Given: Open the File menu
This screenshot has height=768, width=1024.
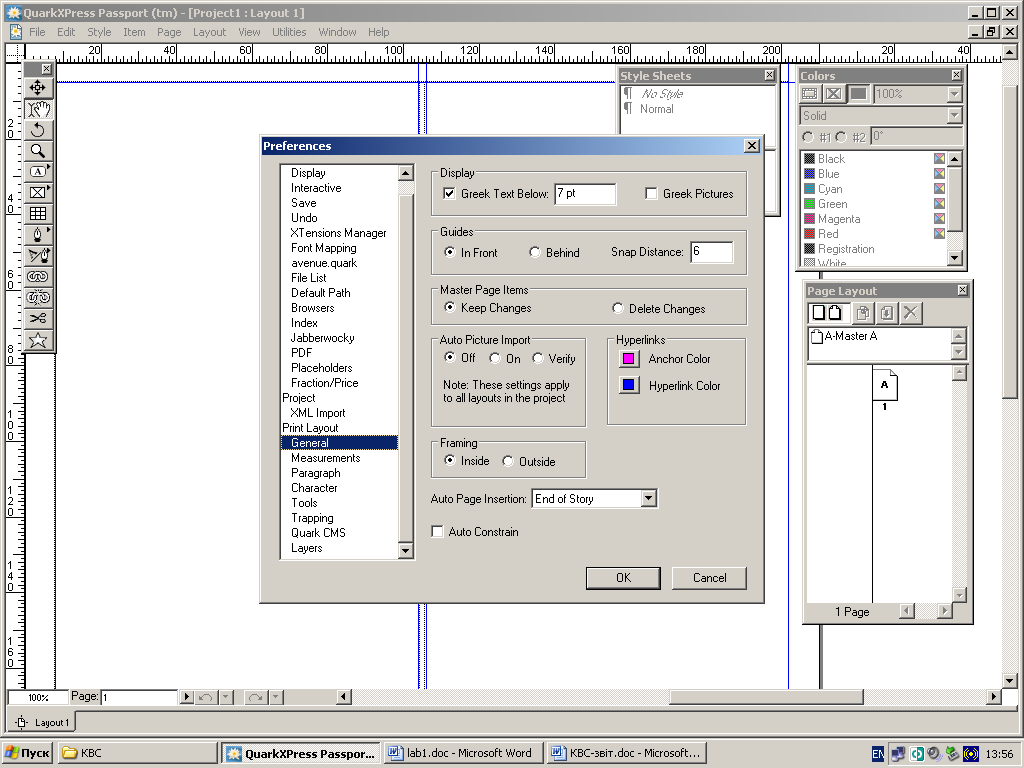Looking at the screenshot, I should [37, 32].
